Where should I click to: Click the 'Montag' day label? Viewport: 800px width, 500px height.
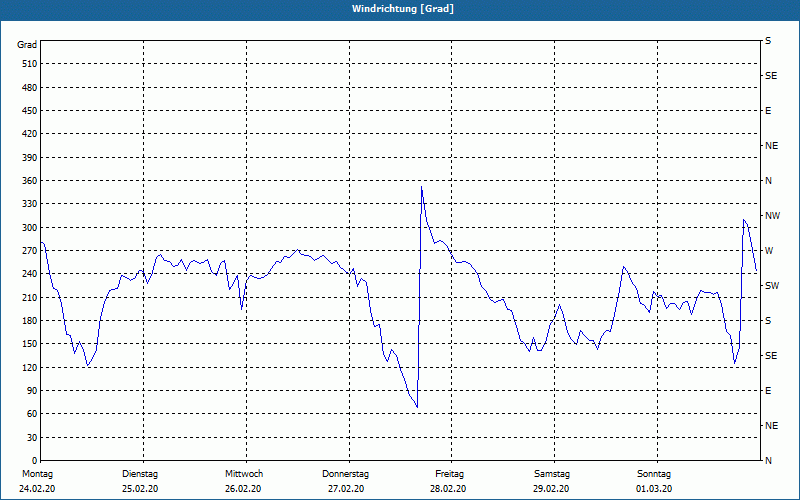[x=37, y=474]
